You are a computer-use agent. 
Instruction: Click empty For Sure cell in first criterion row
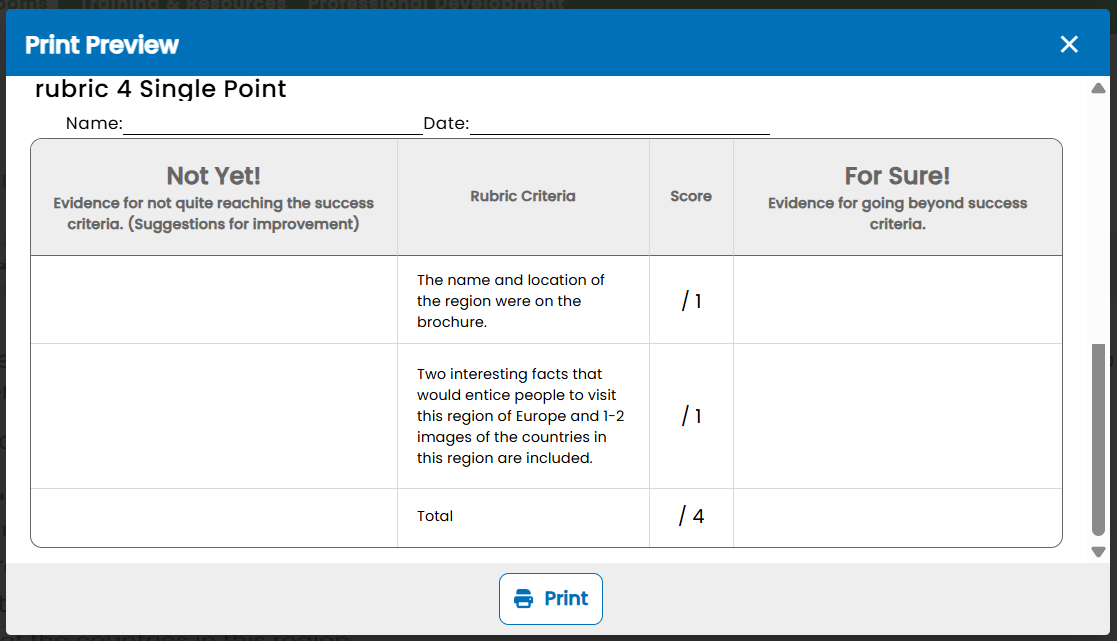898,300
